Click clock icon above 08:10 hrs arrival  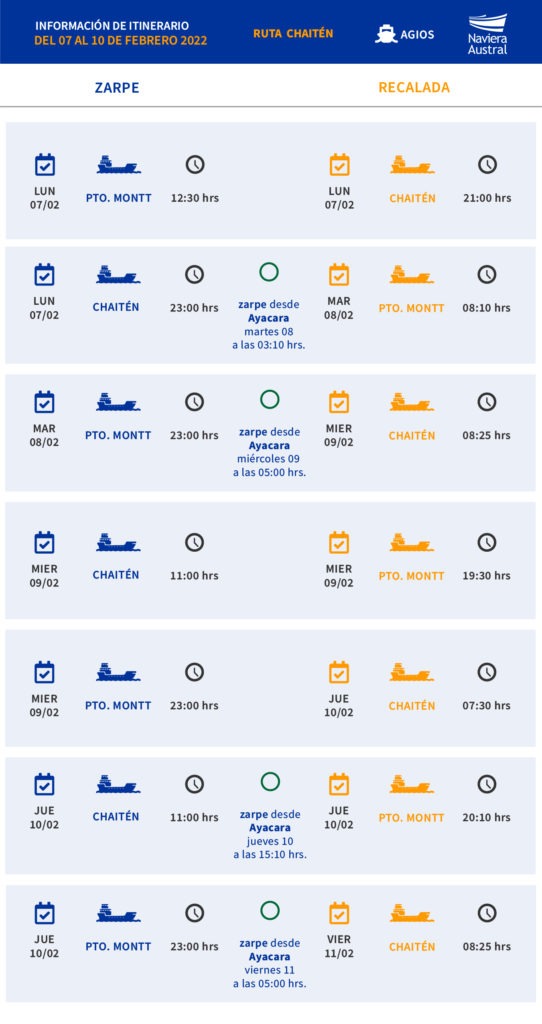486,274
